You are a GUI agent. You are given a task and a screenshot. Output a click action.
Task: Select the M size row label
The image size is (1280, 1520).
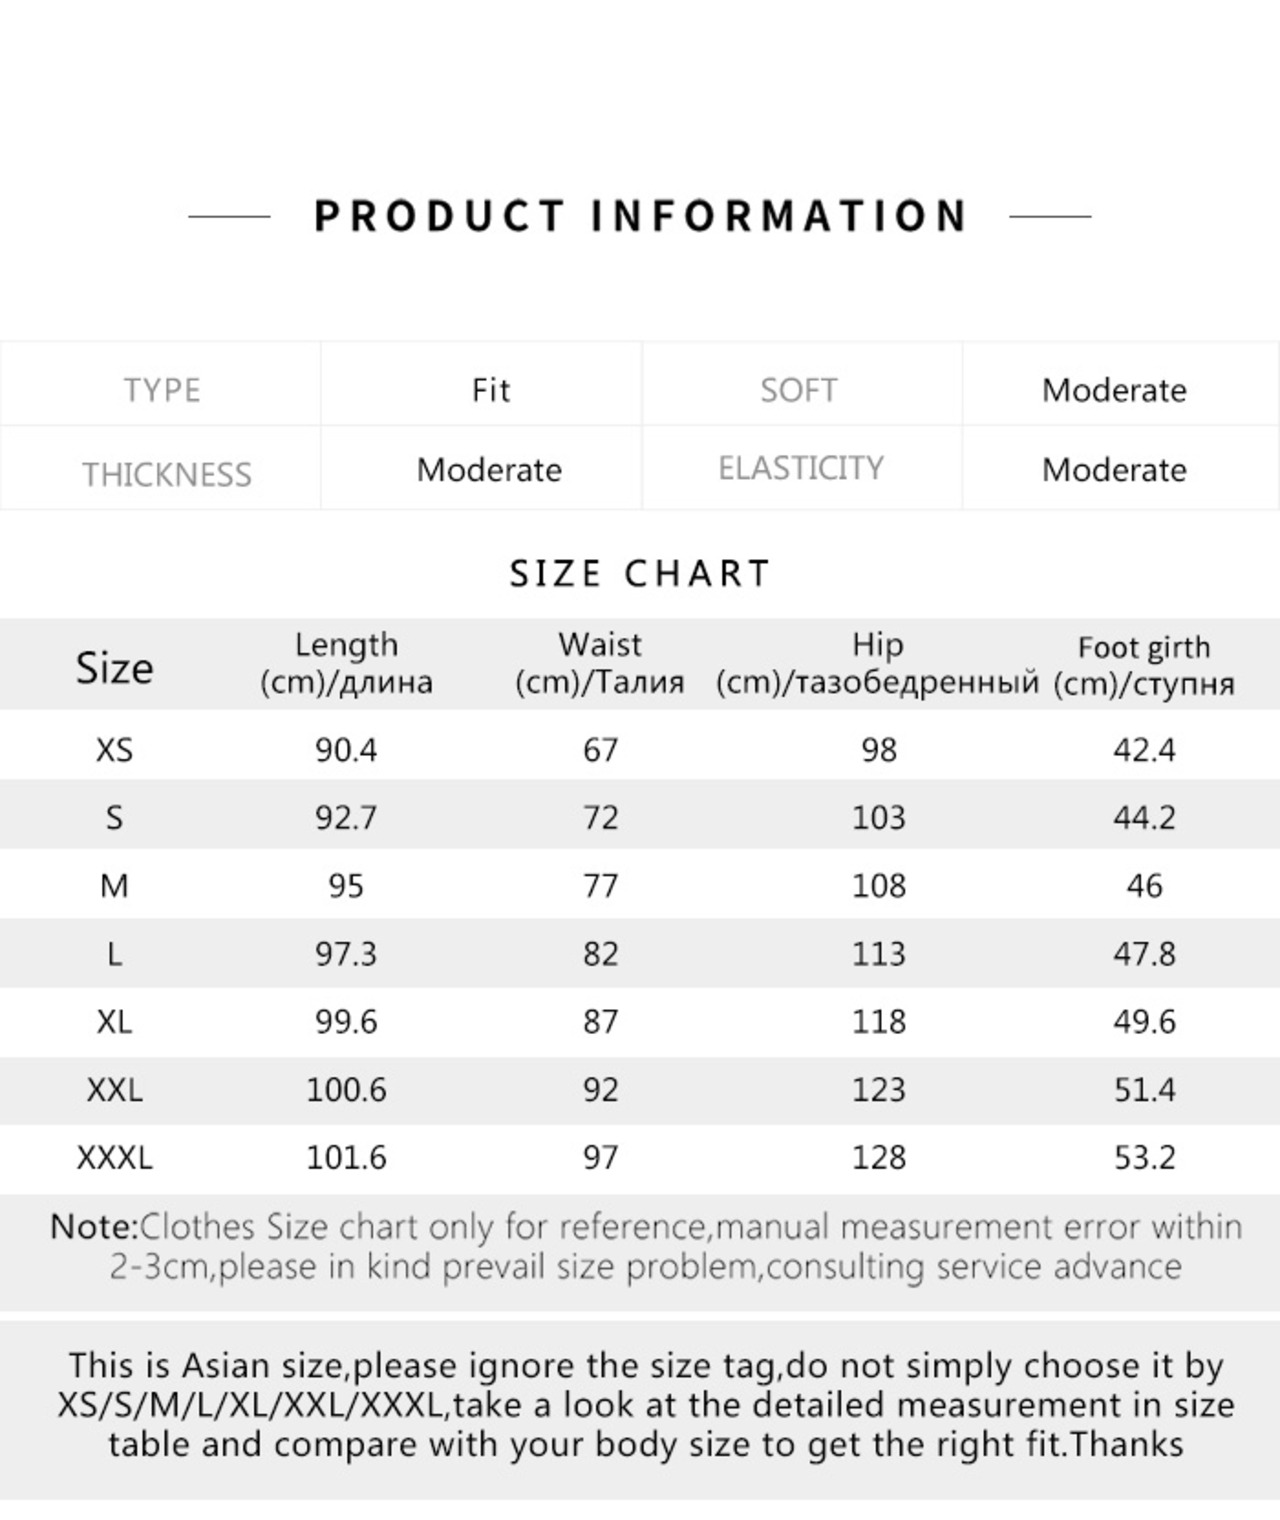(x=114, y=886)
